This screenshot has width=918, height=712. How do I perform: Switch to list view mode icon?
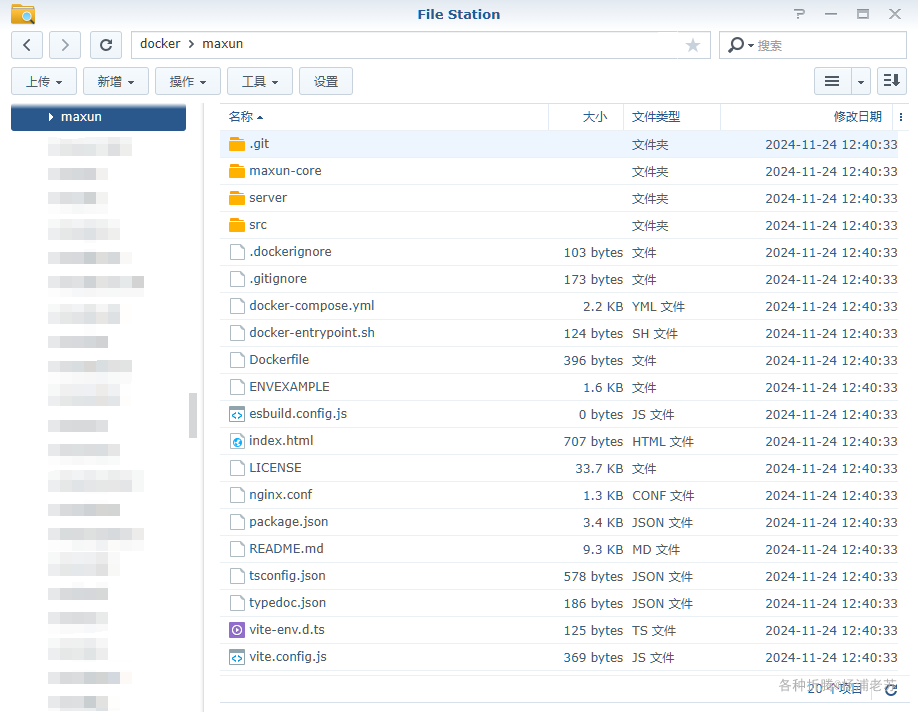coord(832,81)
